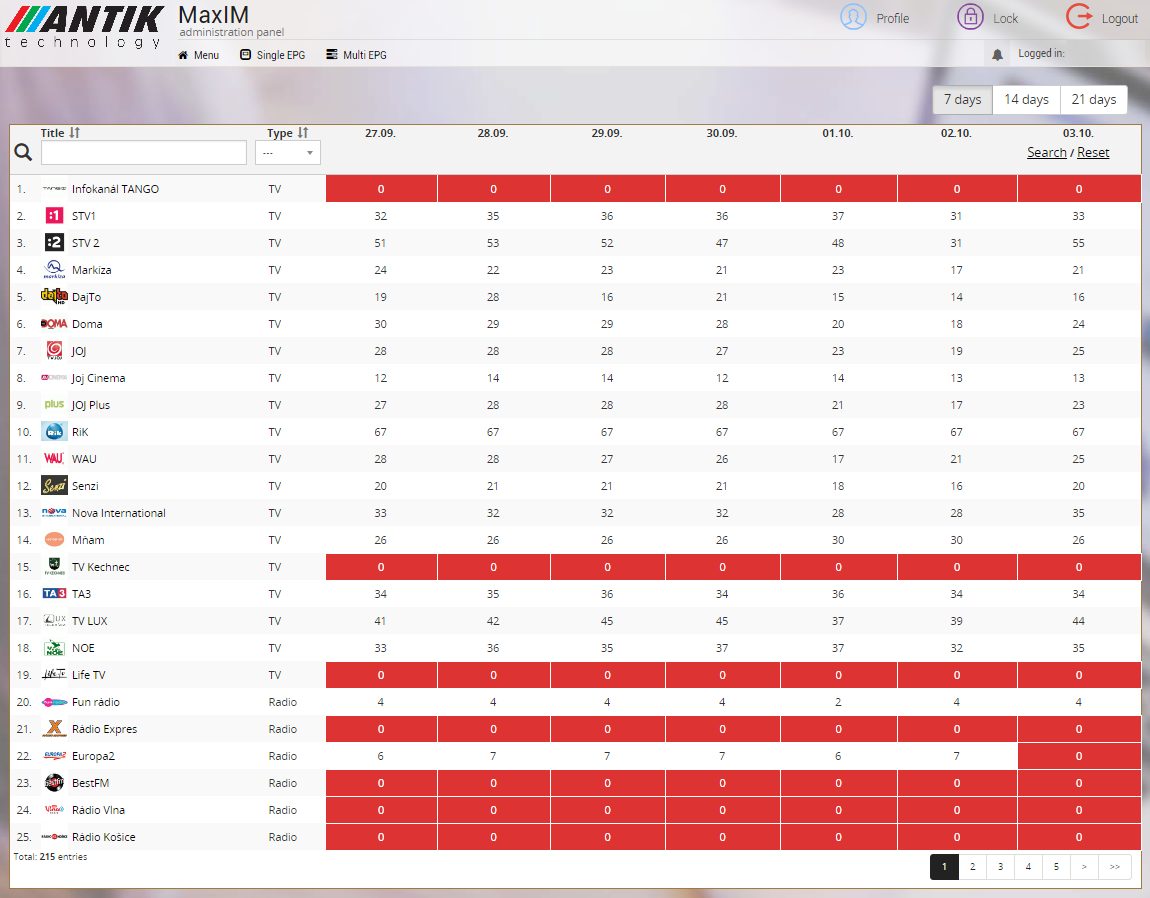Click the Reset link
This screenshot has height=898, width=1150.
point(1093,153)
